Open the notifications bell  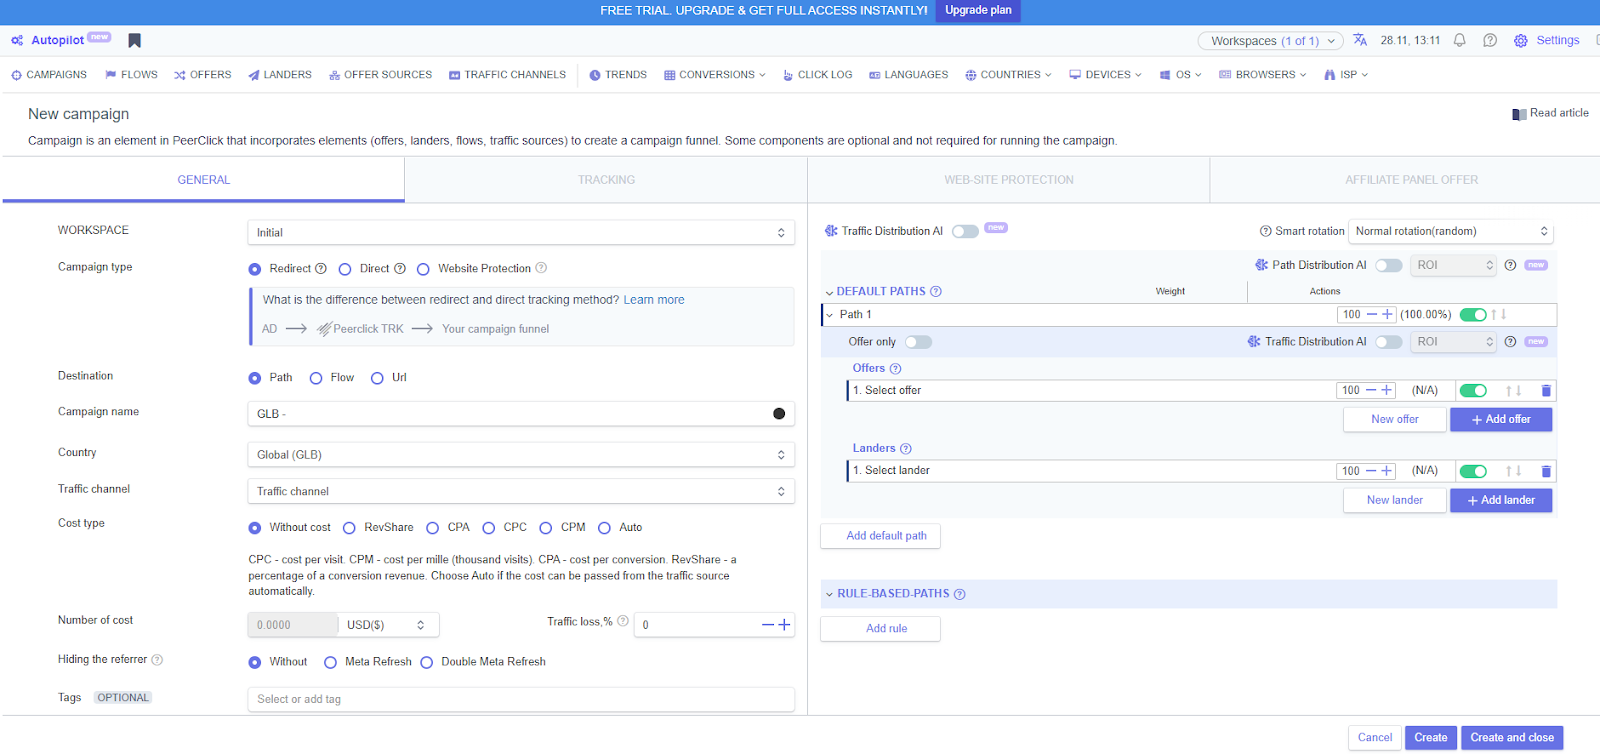(x=1460, y=41)
